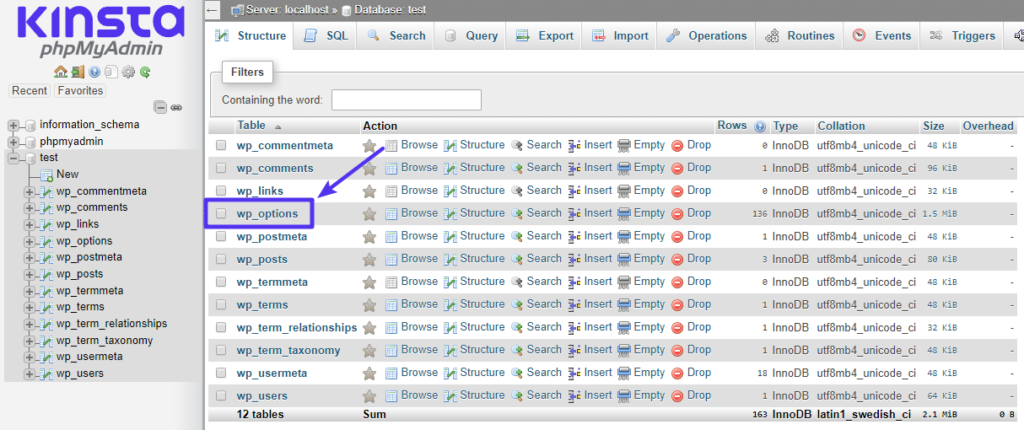
Task: Expand the information_schema database node
Action: pyautogui.click(x=13, y=125)
